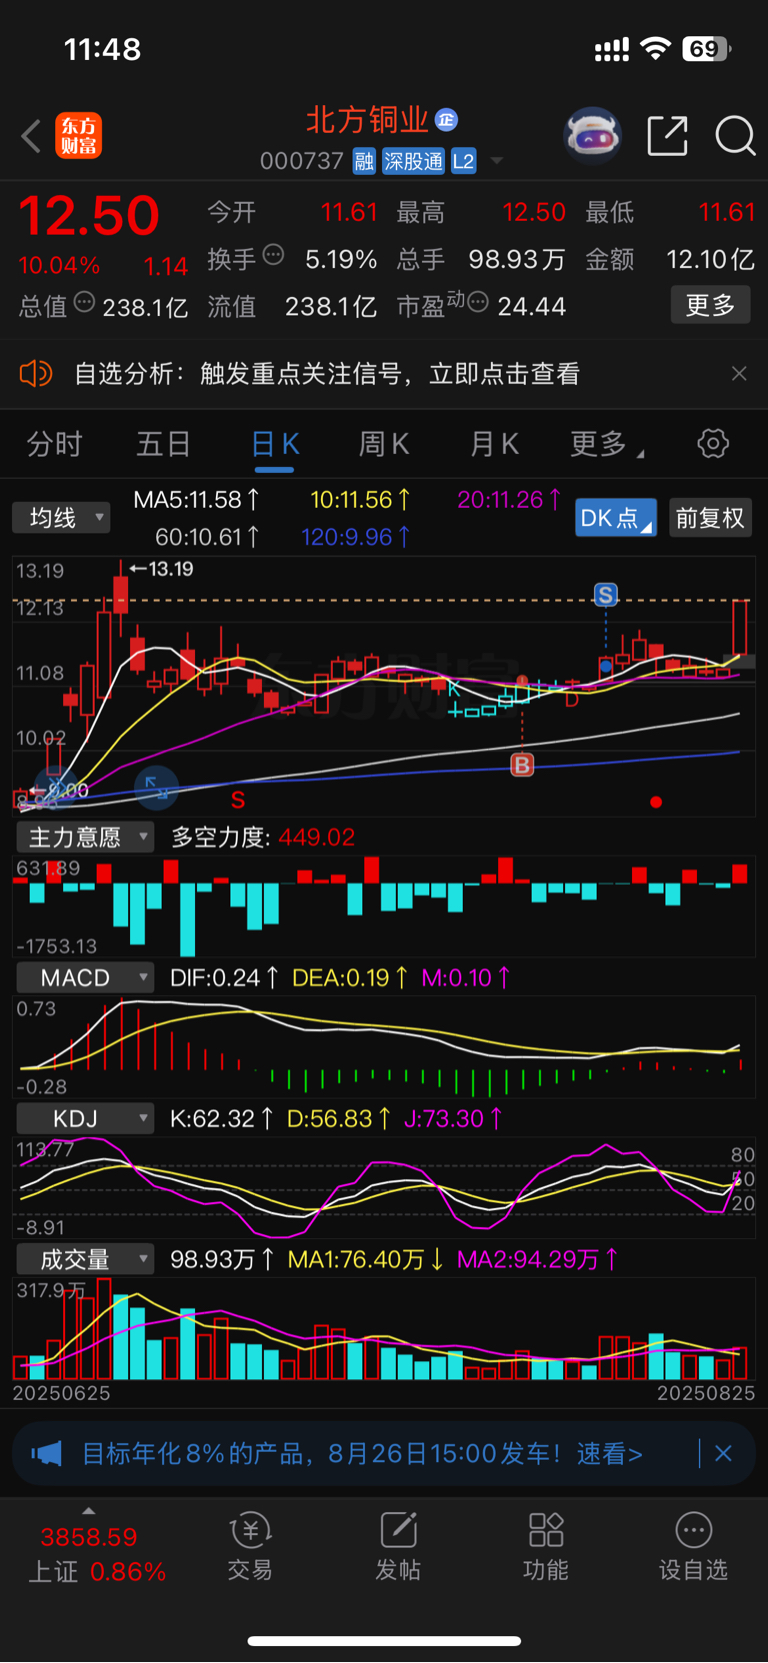Image resolution: width=768 pixels, height=1663 pixels.
Task: Open the 目标年化8% product promotion
Action: click(x=362, y=1453)
